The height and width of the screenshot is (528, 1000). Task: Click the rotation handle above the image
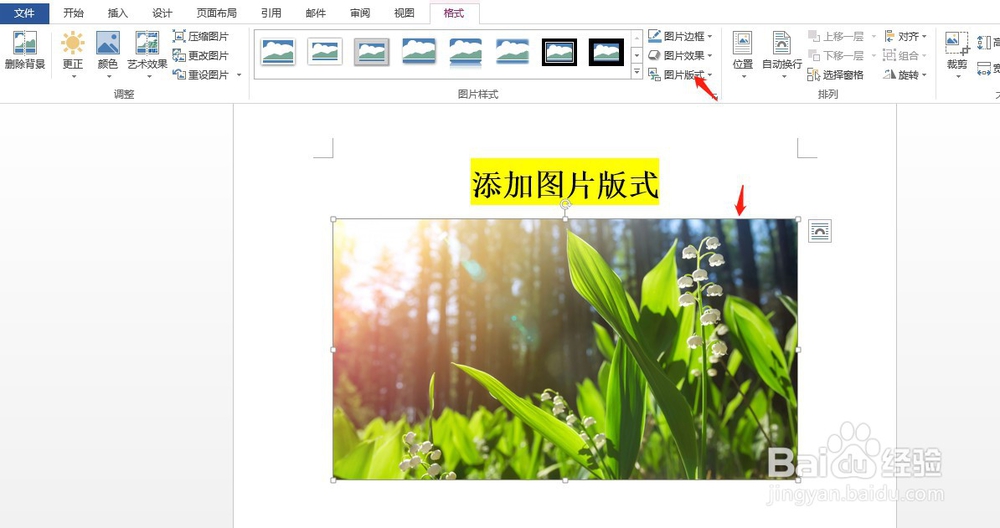[565, 204]
